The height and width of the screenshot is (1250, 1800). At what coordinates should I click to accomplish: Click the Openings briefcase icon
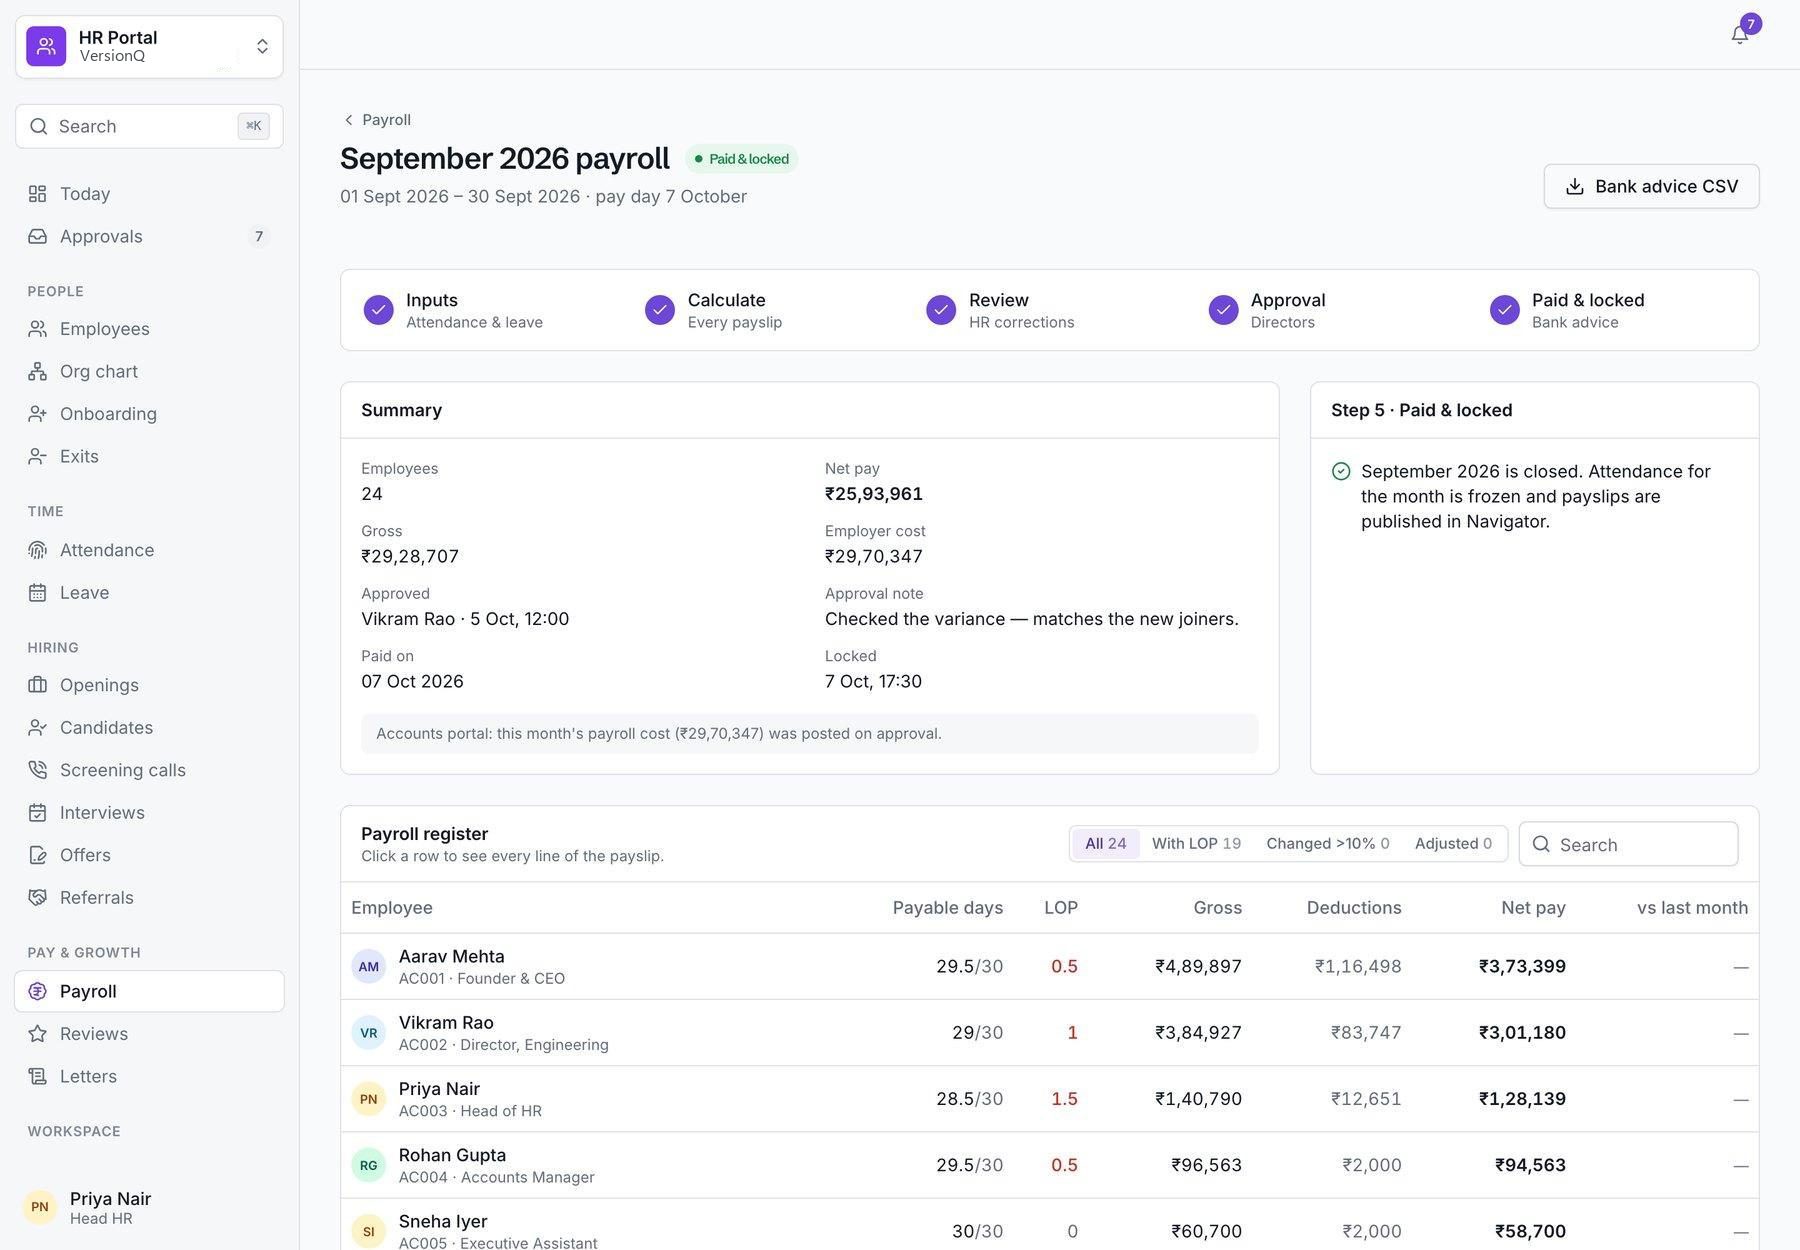38,685
